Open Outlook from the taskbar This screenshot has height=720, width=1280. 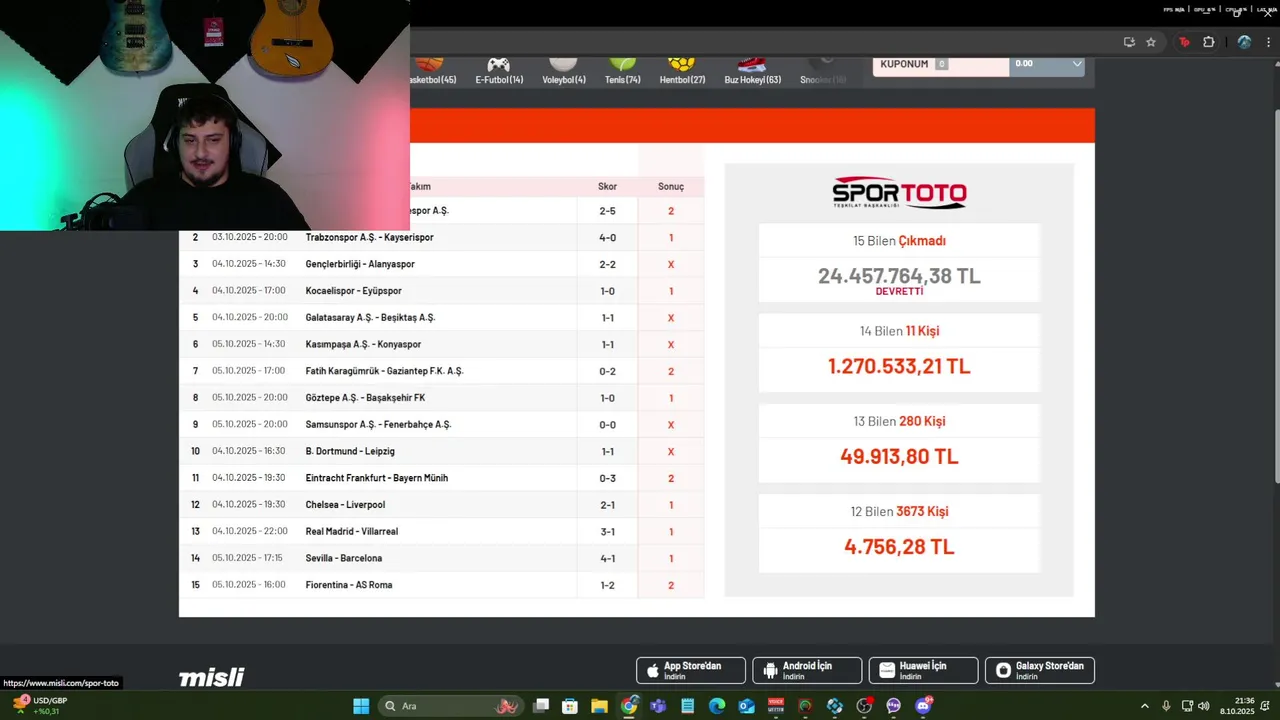coord(746,706)
